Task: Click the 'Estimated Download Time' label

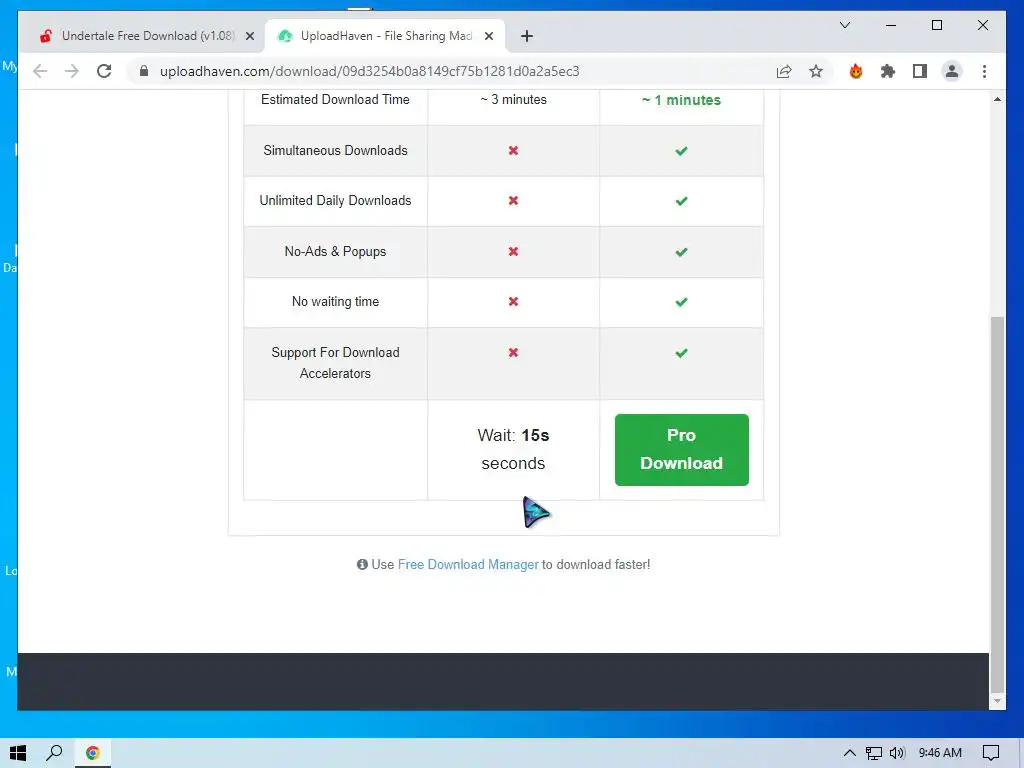Action: pyautogui.click(x=335, y=100)
